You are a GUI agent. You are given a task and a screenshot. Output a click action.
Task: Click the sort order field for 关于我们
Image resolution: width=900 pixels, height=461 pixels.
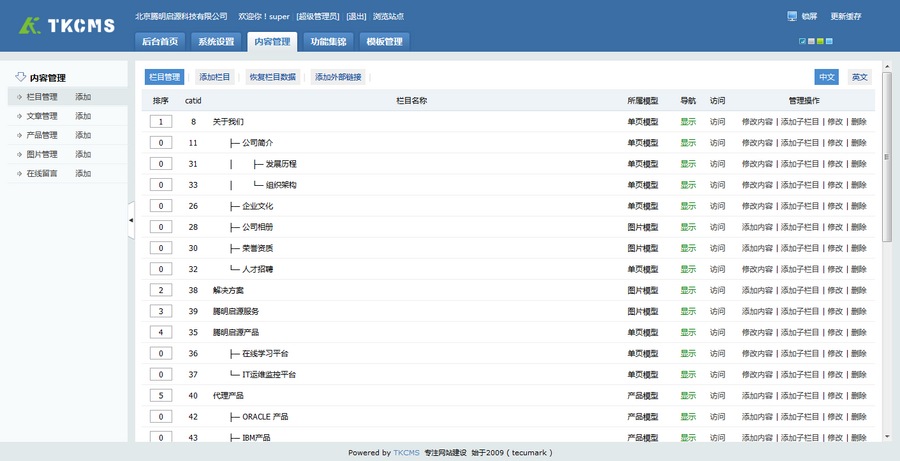[161, 122]
